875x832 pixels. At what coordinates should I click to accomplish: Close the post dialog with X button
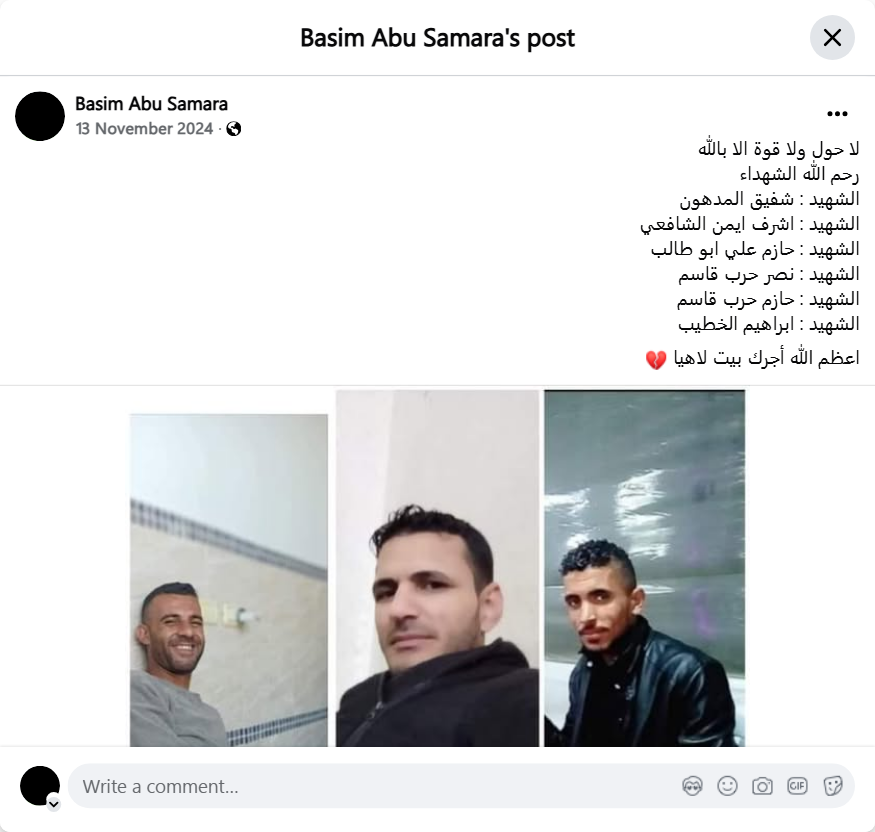[x=832, y=38]
